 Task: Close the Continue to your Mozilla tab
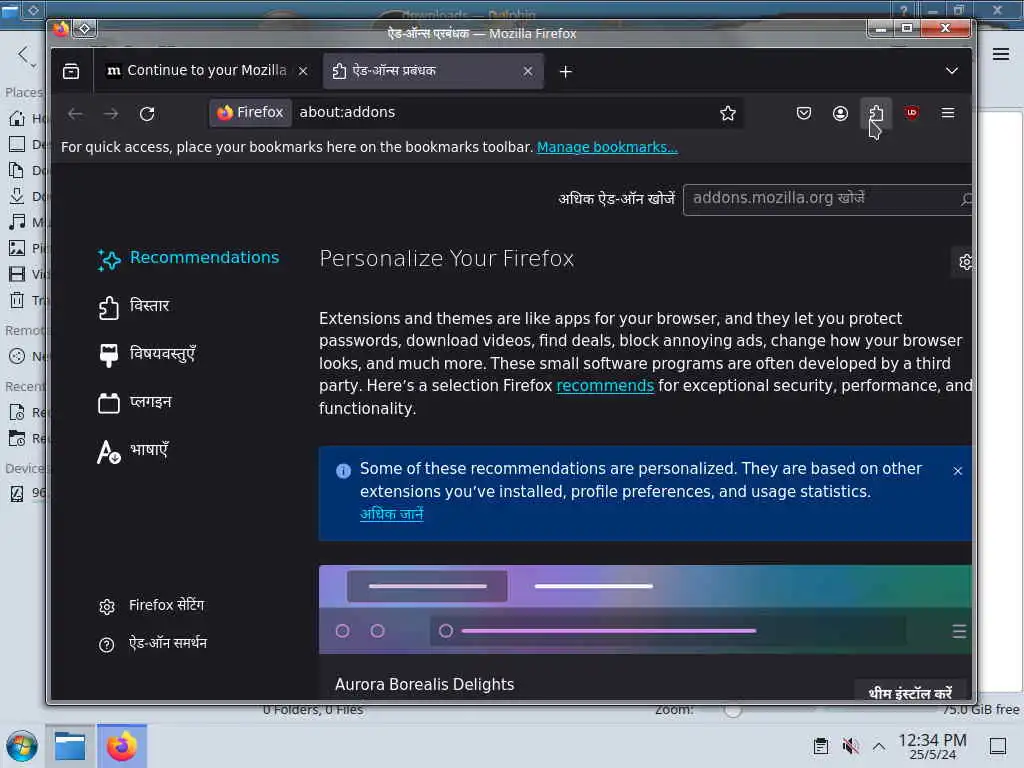point(303,71)
